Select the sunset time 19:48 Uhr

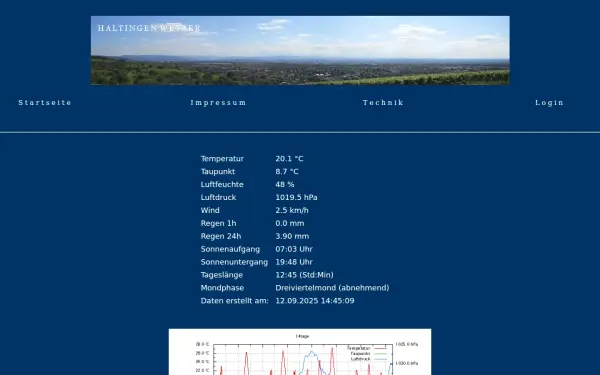[x=294, y=262]
